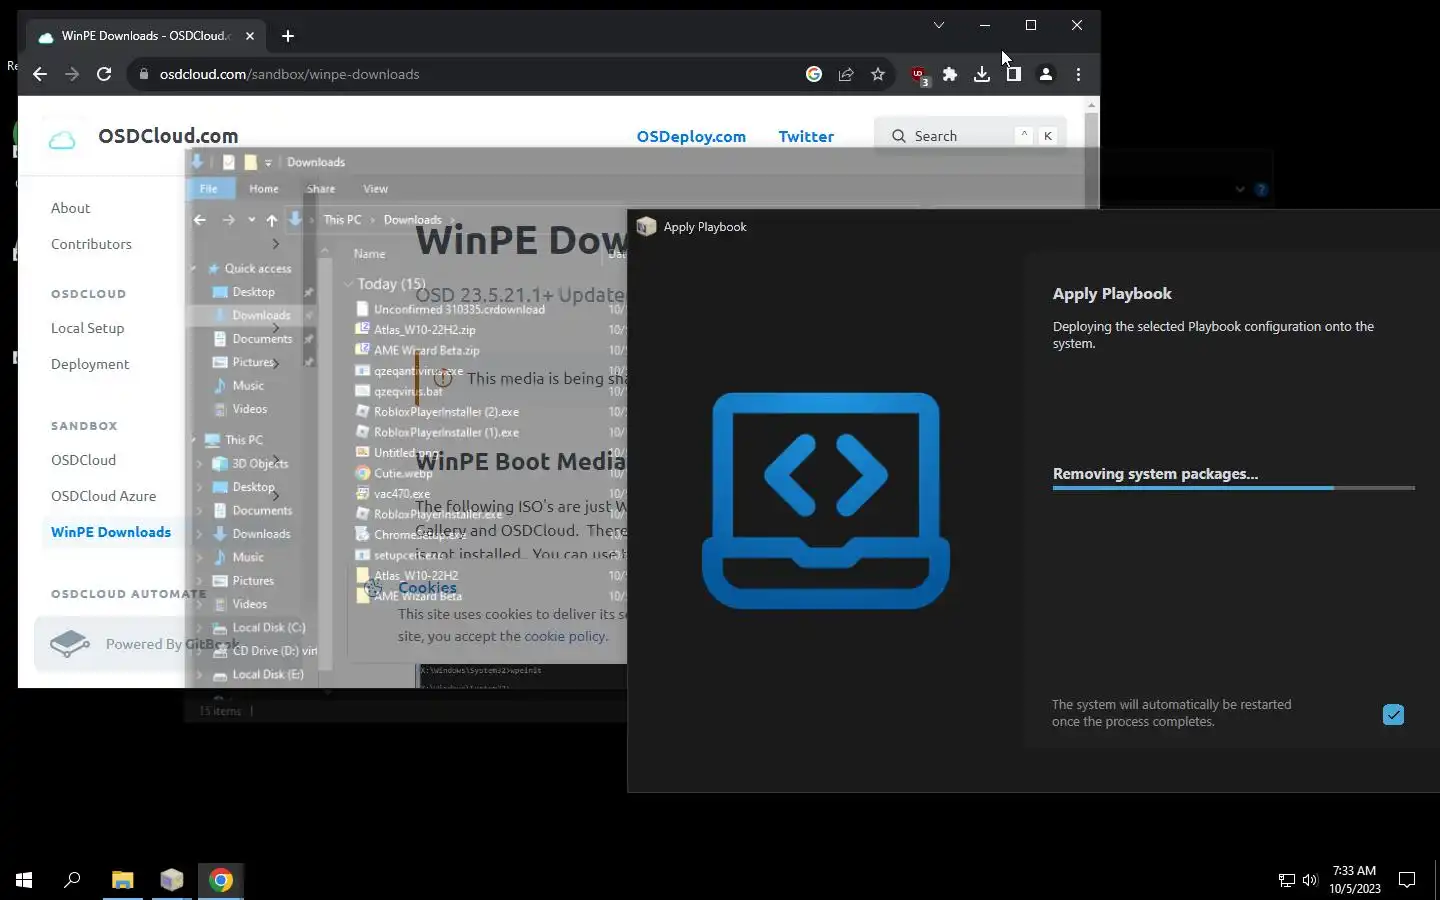Open the OSDeploy.com link
Screen dimensions: 1440x900
coord(691,137)
